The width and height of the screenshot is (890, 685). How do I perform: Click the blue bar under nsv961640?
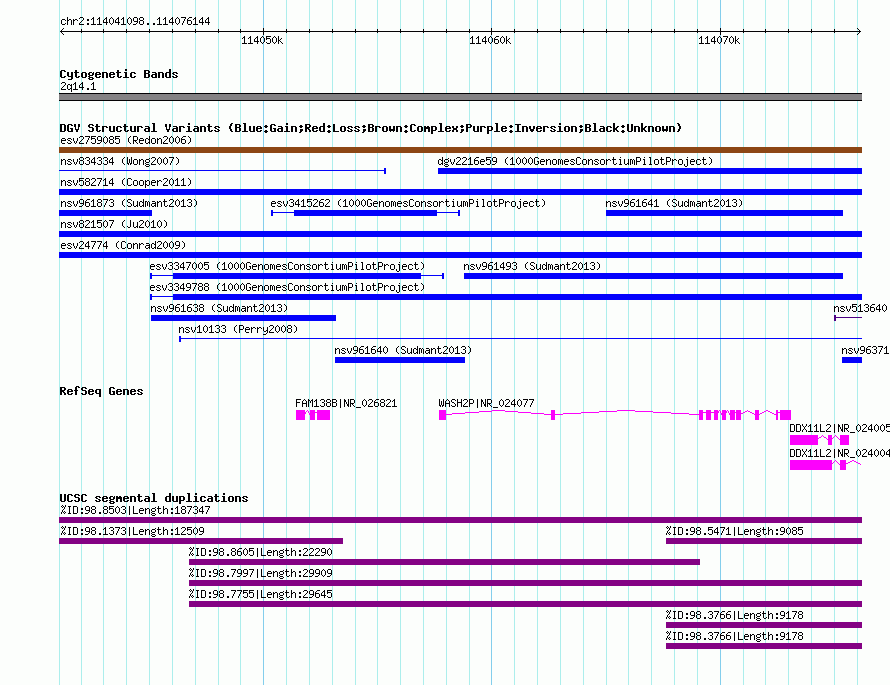click(400, 360)
